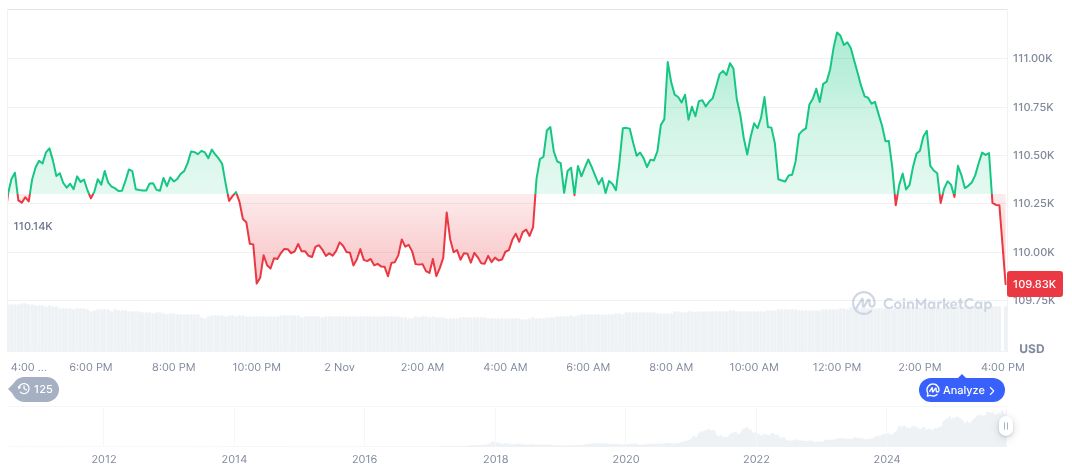1072x470 pixels.
Task: Click the 110.50K price axis label
Action: (1032, 155)
